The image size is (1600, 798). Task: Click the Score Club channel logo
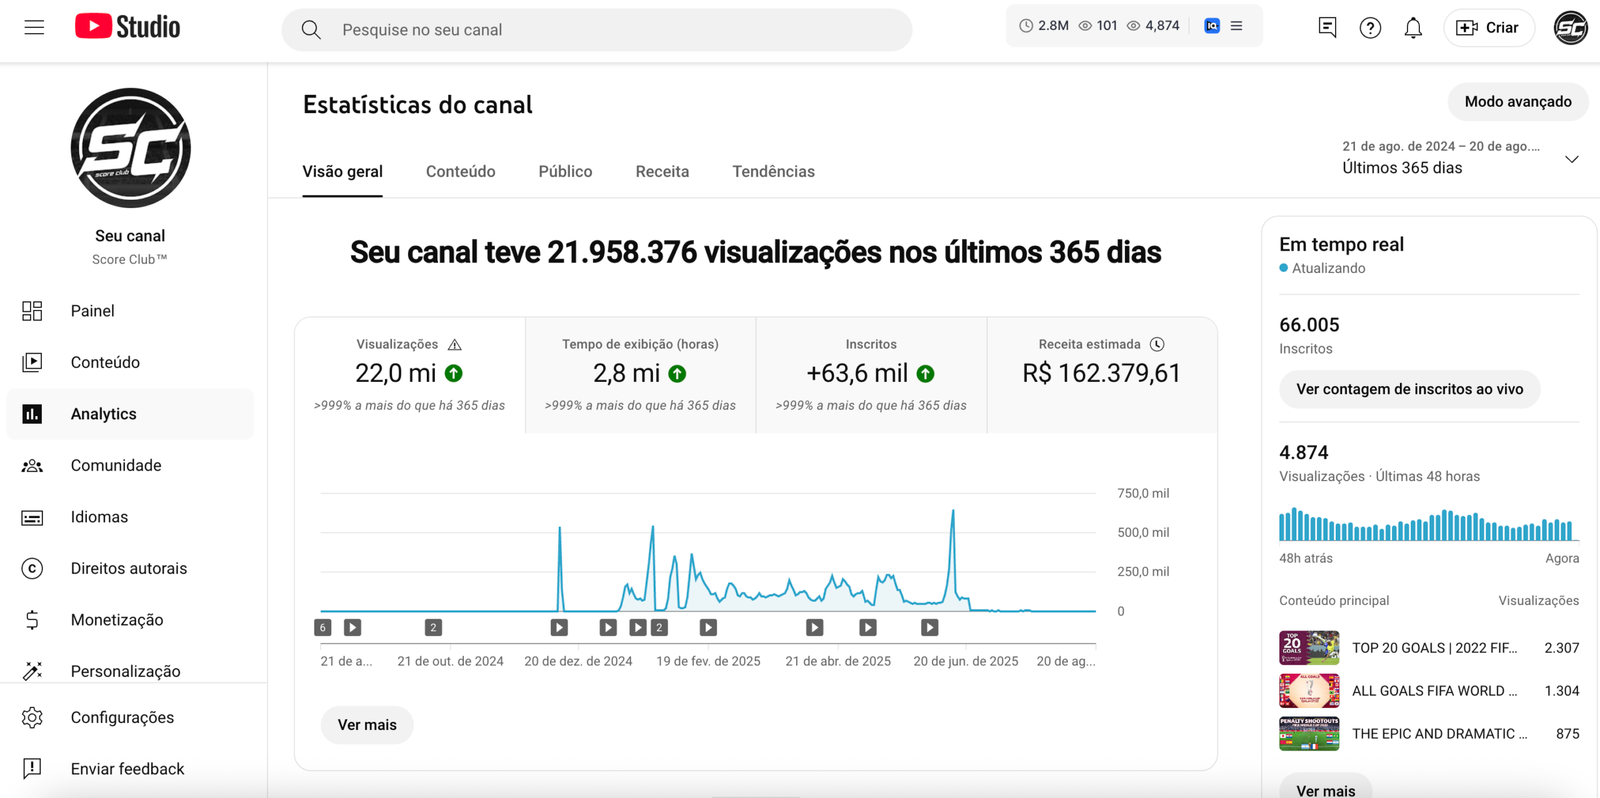pyautogui.click(x=130, y=148)
